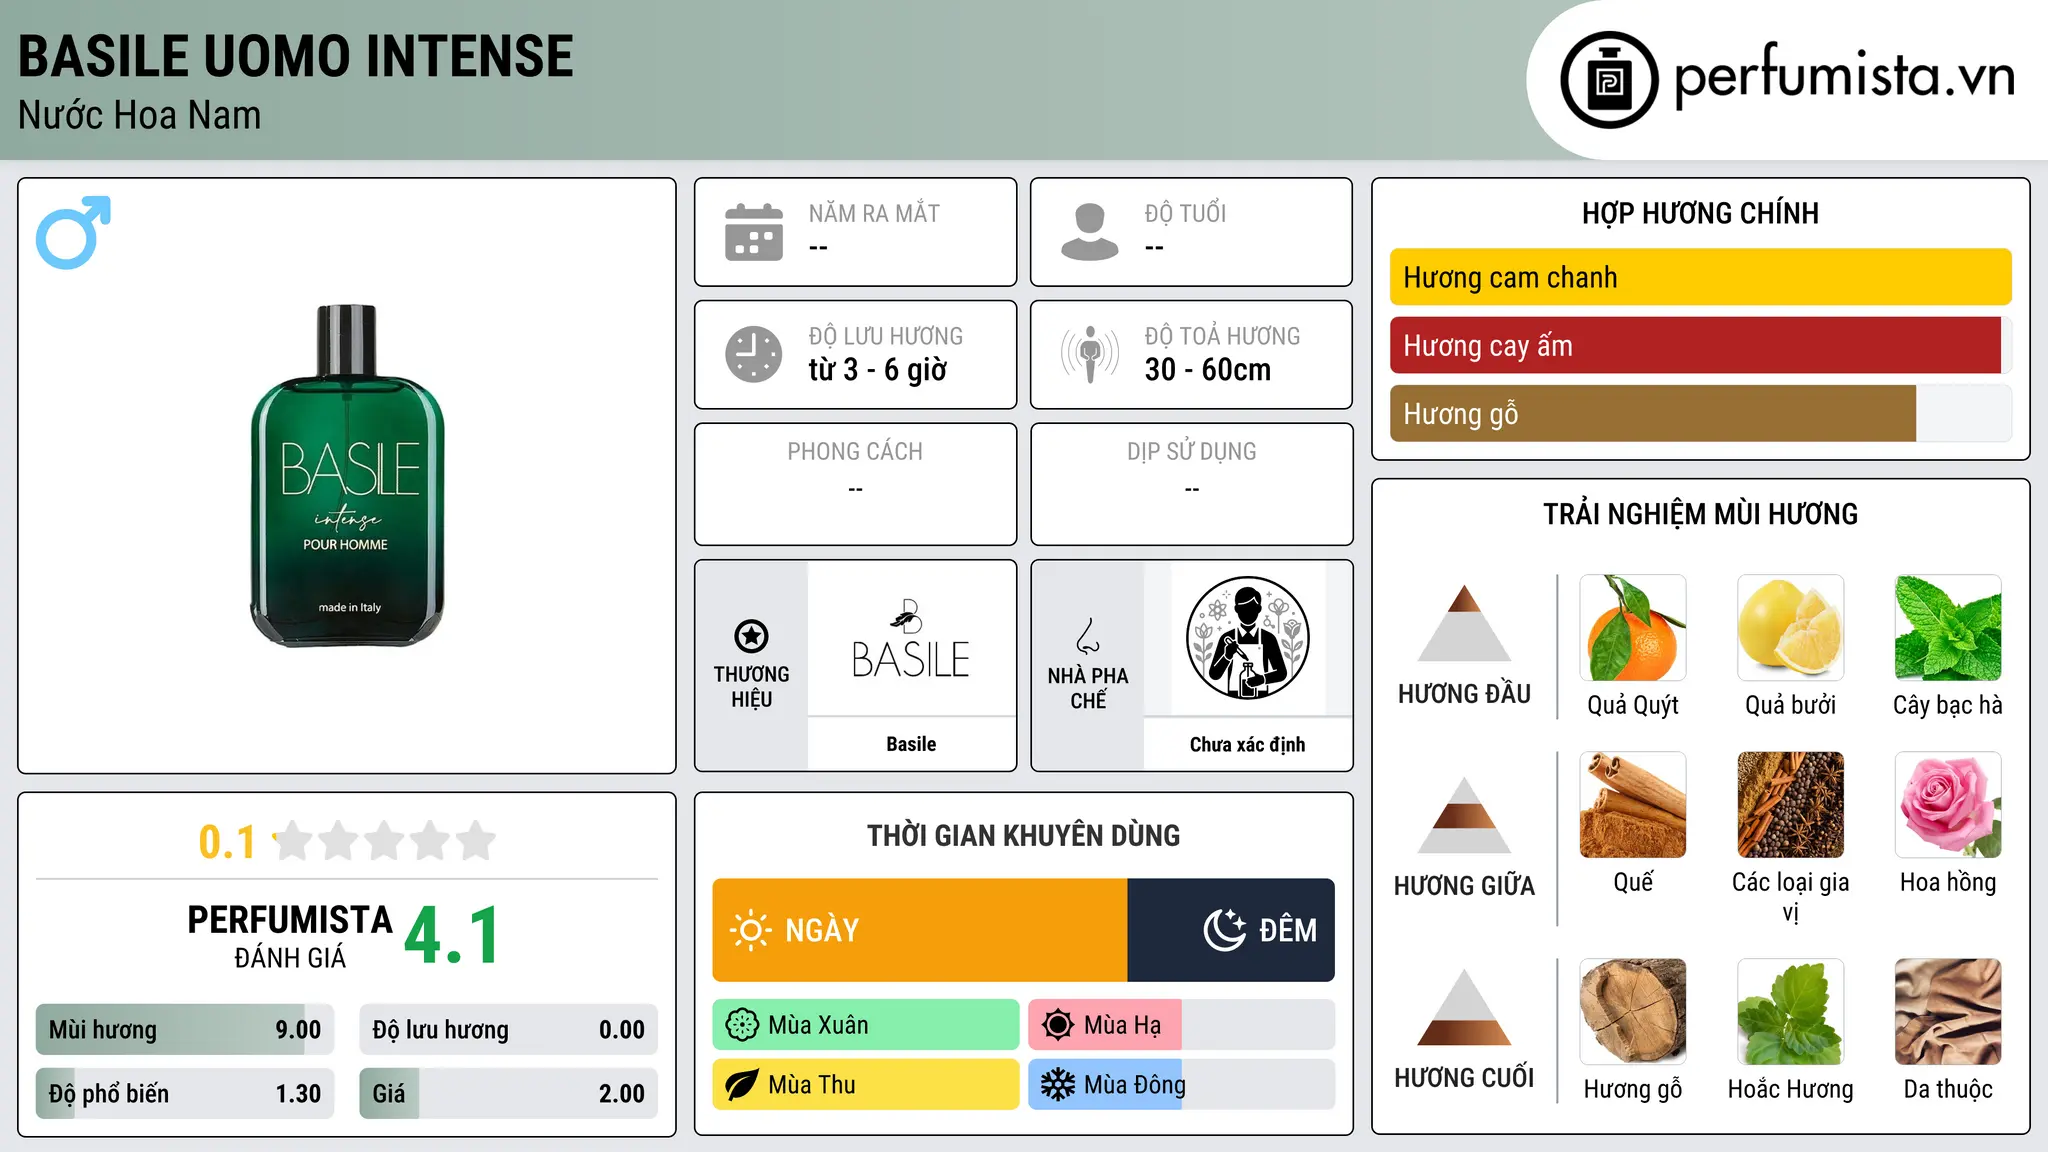Click the Mùi hương 9.00 rating bar
The width and height of the screenshot is (2048, 1152).
pyautogui.click(x=185, y=1030)
